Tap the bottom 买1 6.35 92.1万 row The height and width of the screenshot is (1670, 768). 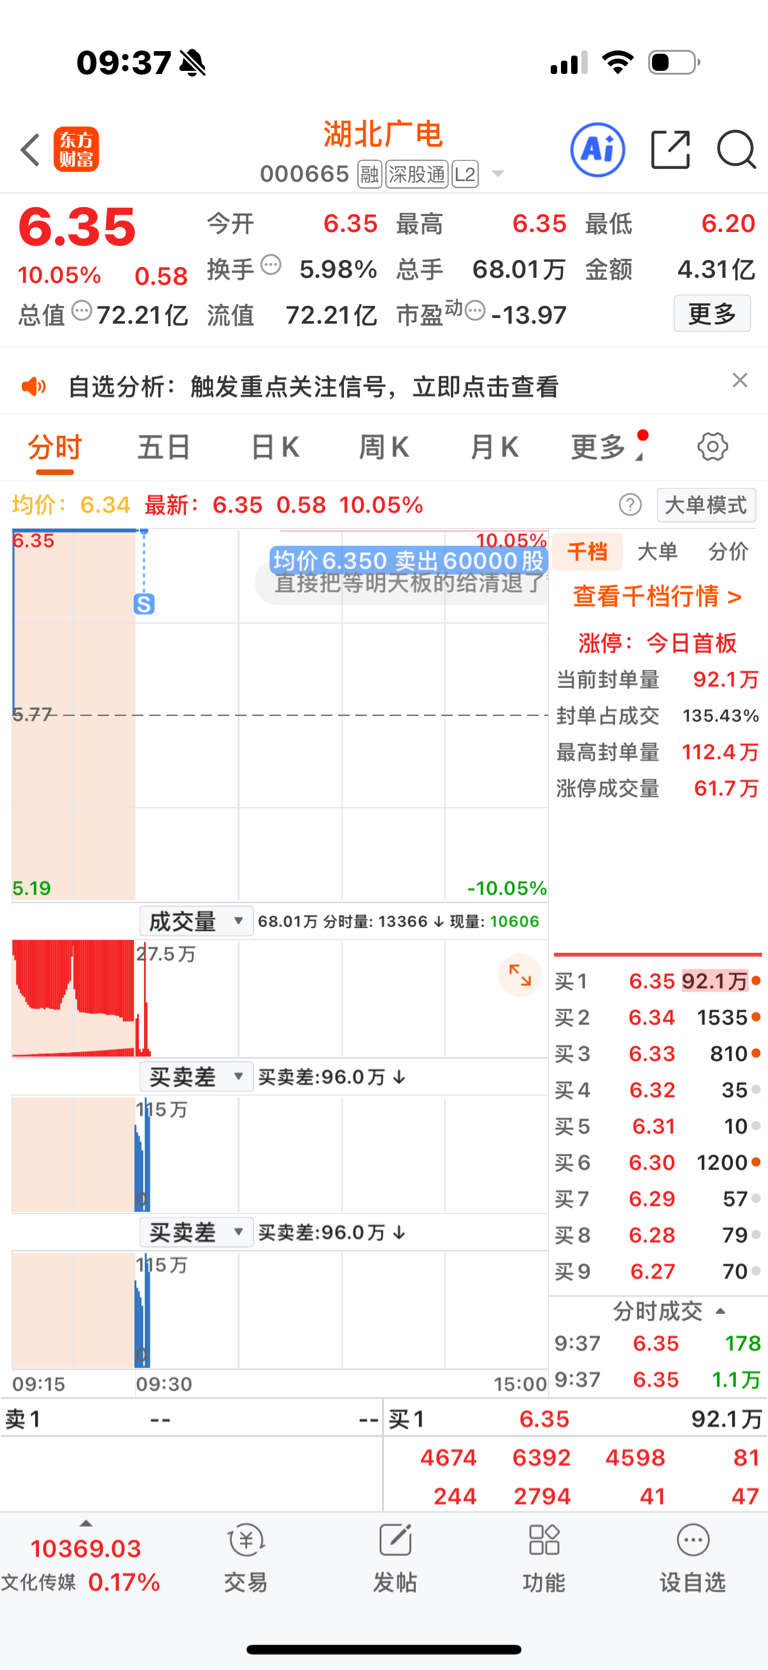click(x=575, y=1419)
